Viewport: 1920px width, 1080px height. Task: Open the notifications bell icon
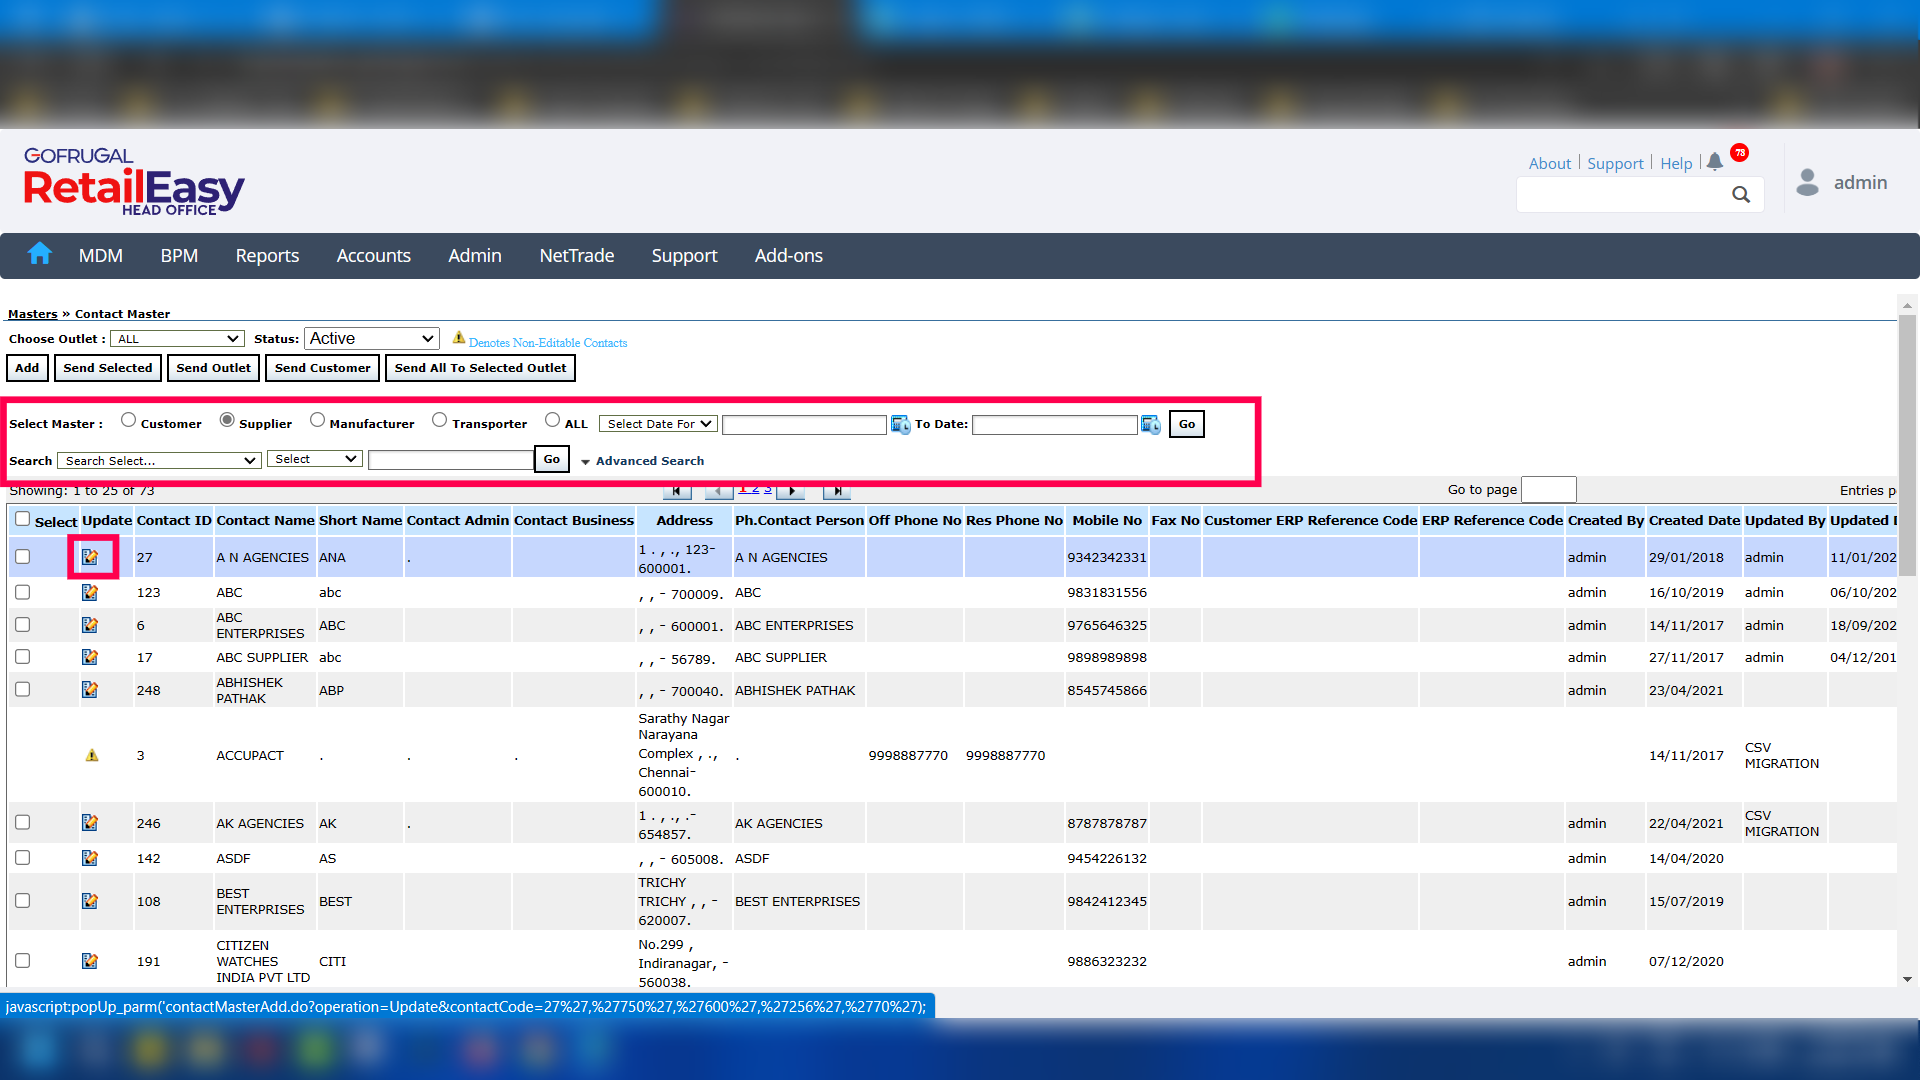click(1715, 162)
